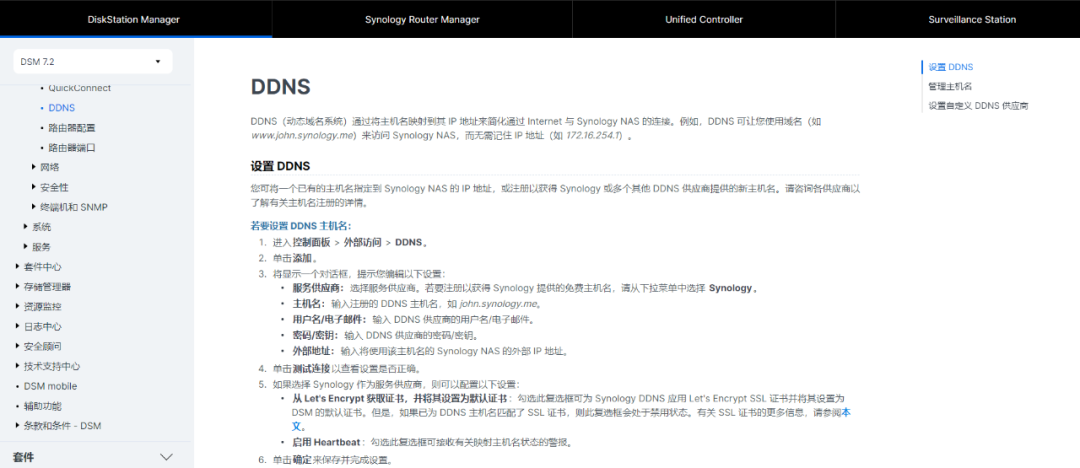Click the 安全性 sidebar label

54,187
